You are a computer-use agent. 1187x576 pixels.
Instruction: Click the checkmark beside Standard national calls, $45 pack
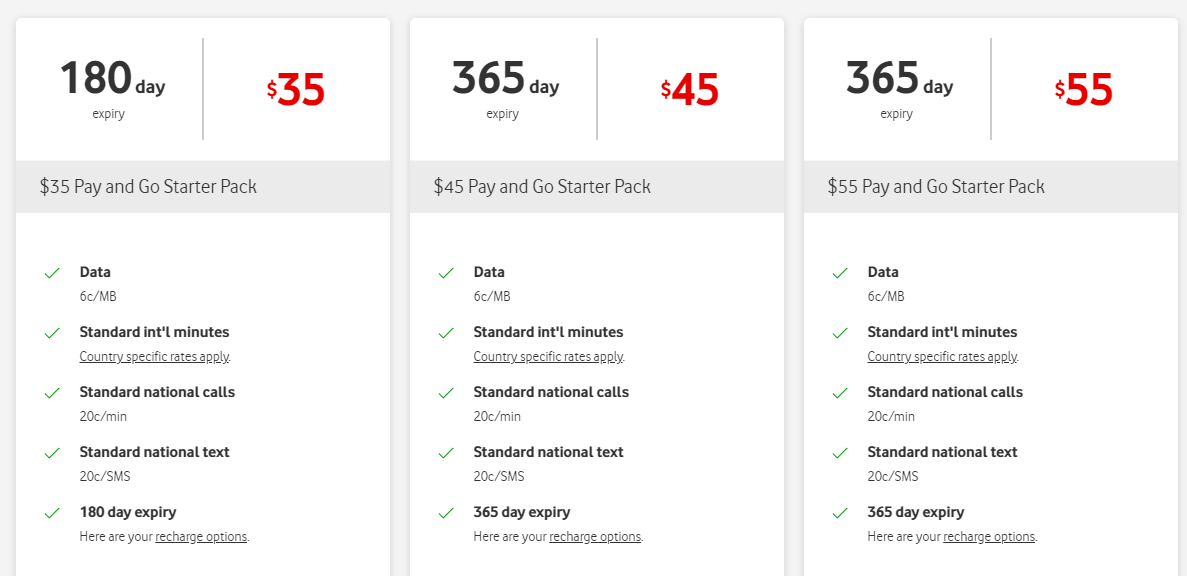point(446,392)
